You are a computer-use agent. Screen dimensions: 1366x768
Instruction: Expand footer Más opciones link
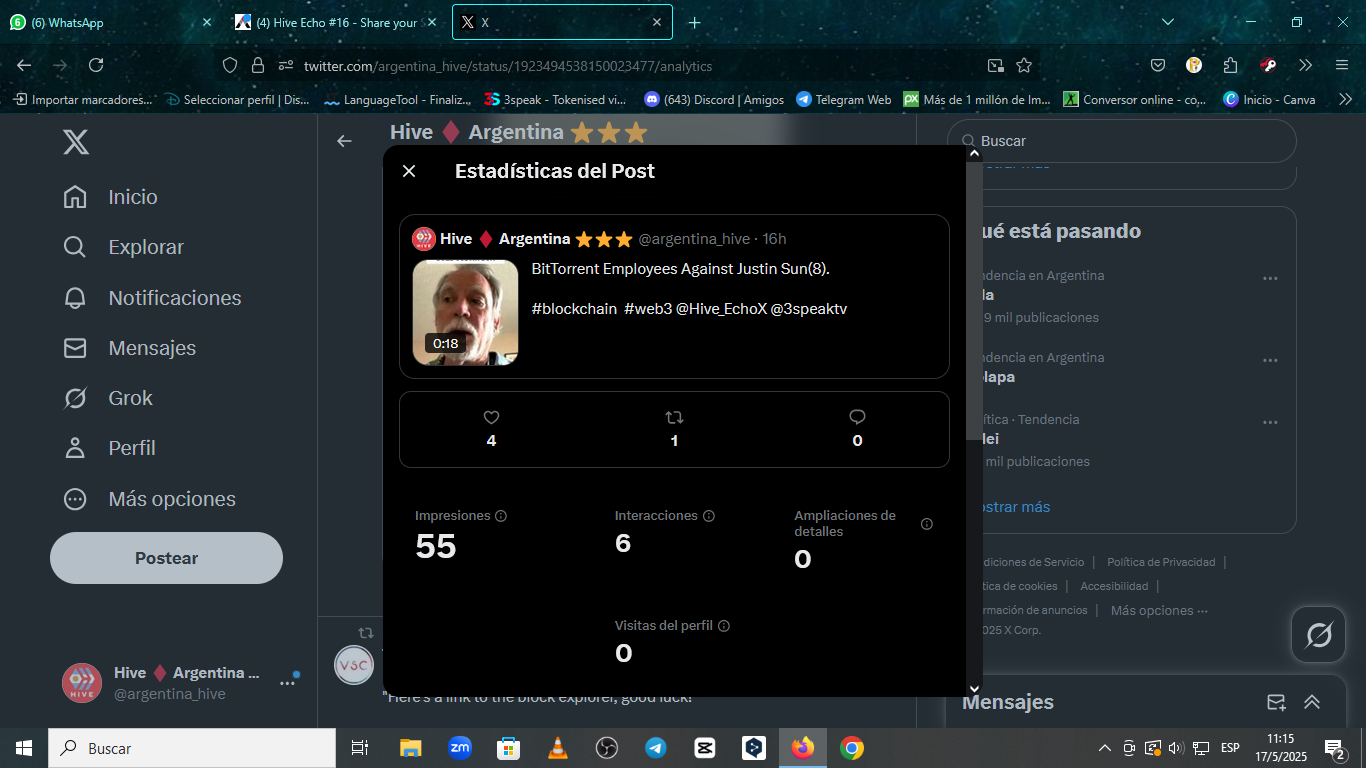click(1159, 610)
